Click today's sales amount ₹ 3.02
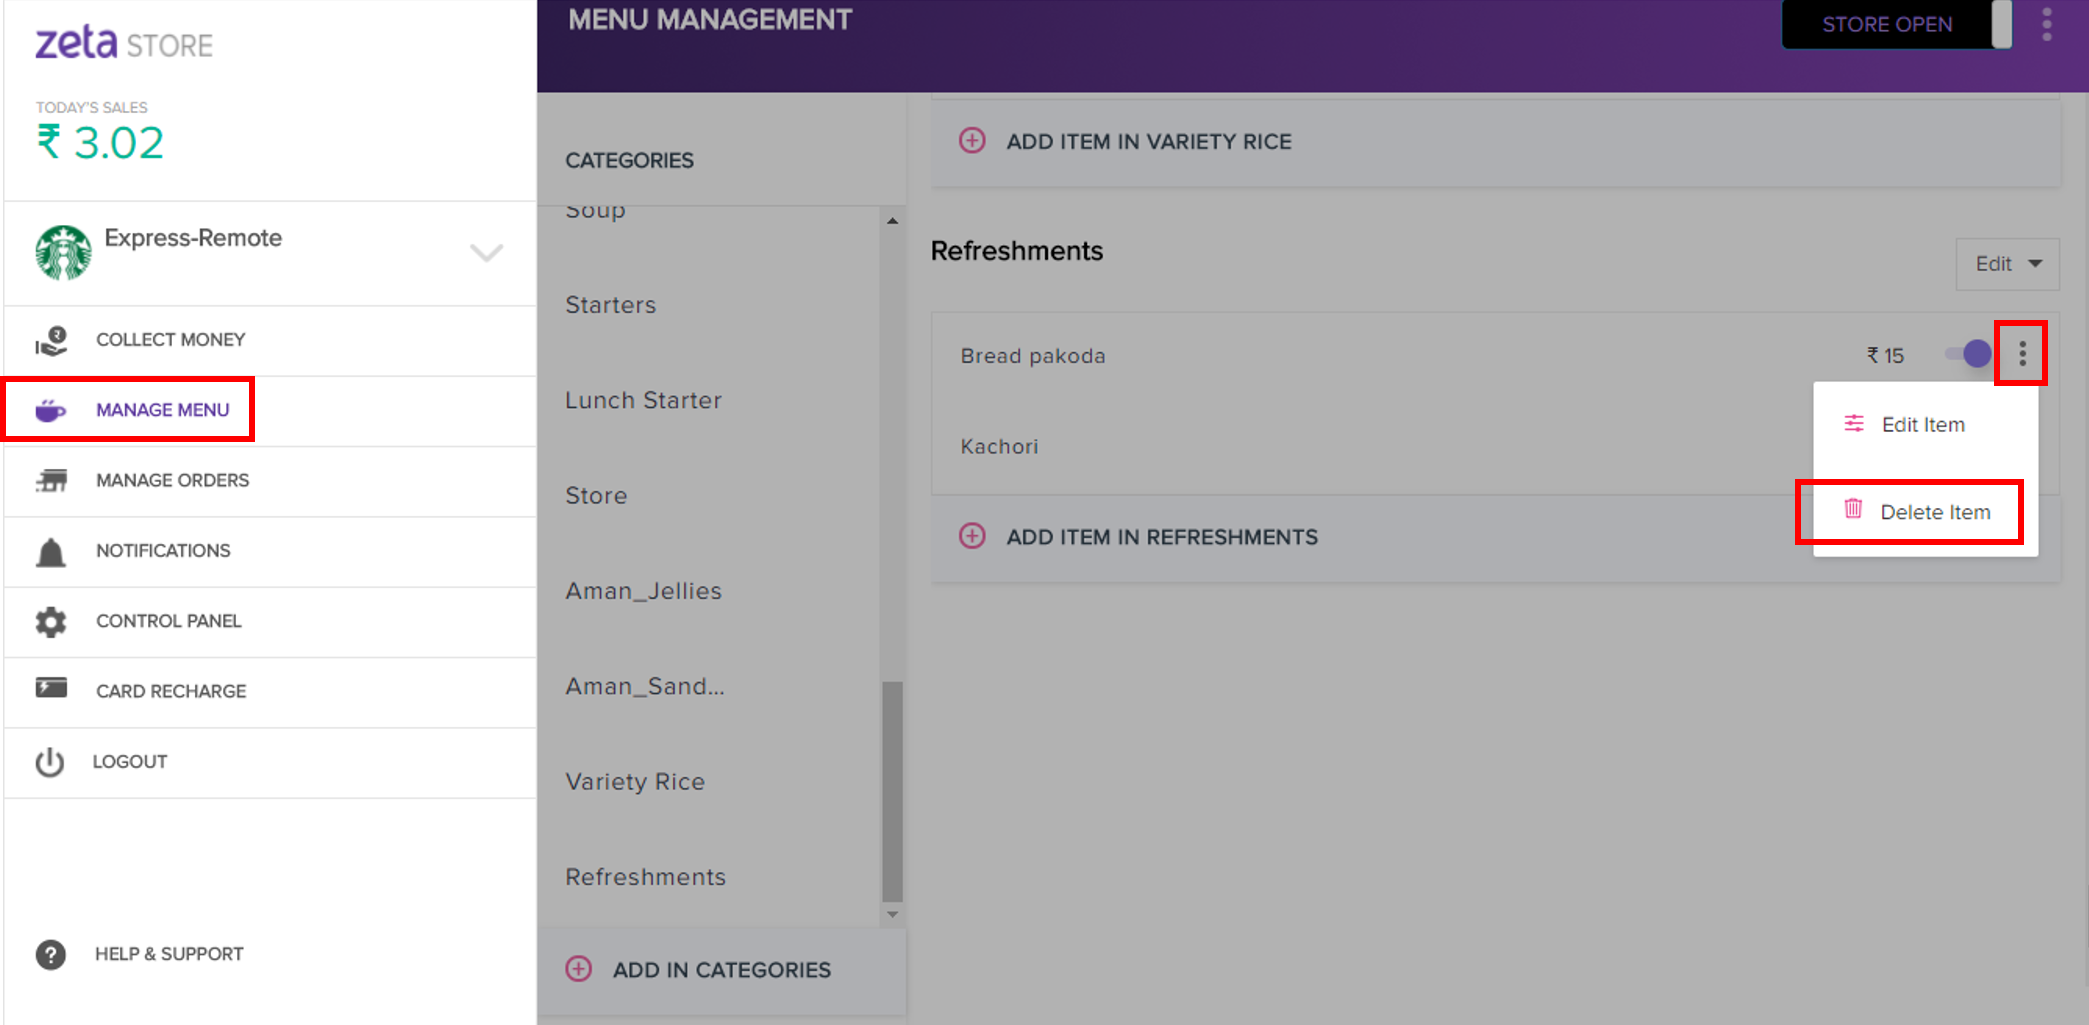Screen dimensions: 2089x1025 pos(100,143)
